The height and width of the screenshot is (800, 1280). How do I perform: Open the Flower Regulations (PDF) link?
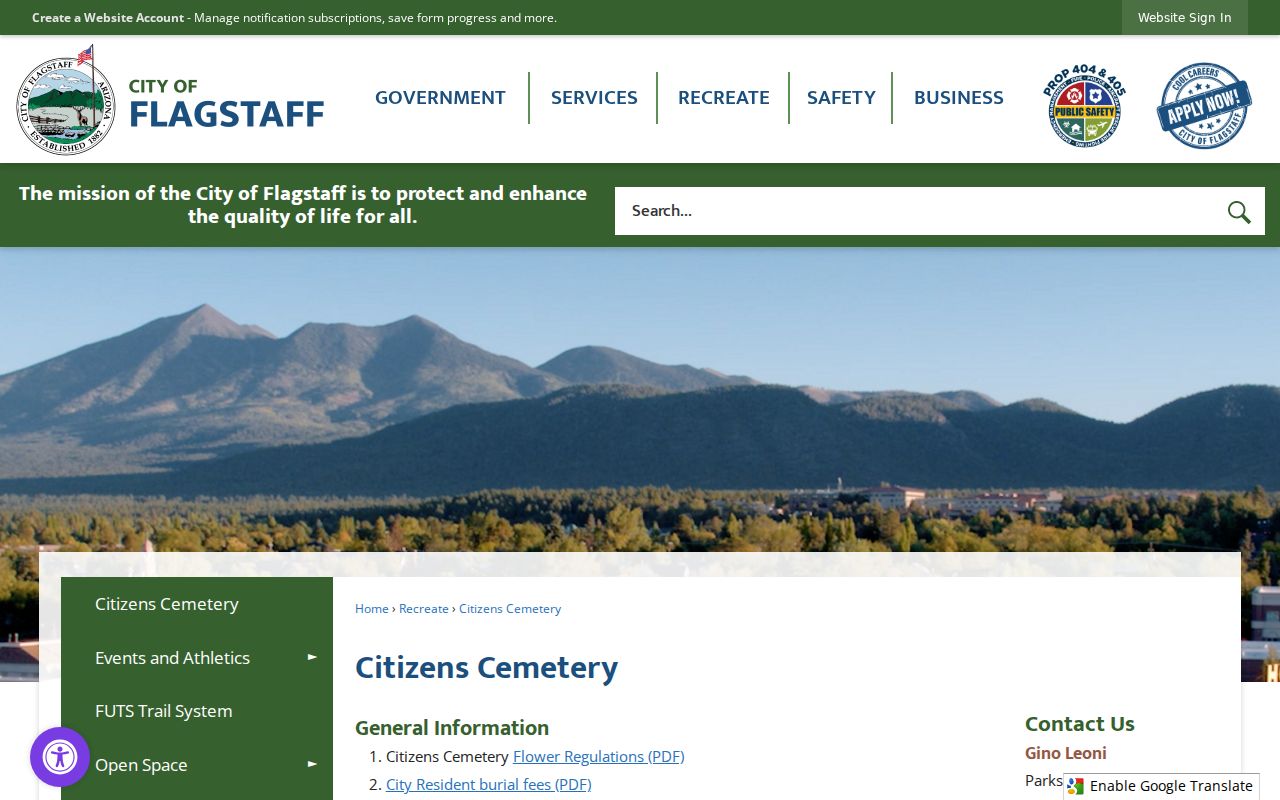[598, 757]
